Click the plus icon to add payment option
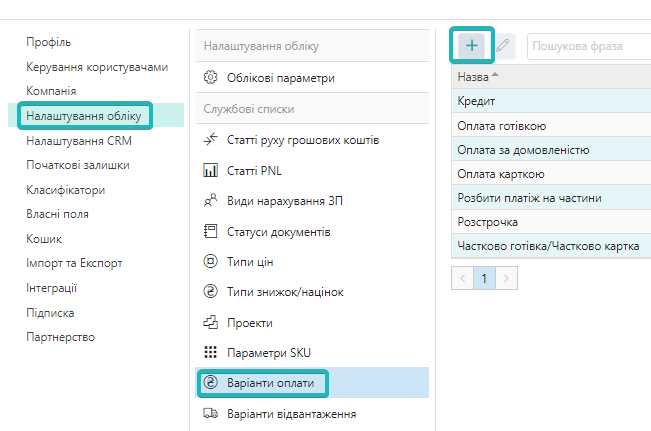The image size is (651, 431). (472, 46)
